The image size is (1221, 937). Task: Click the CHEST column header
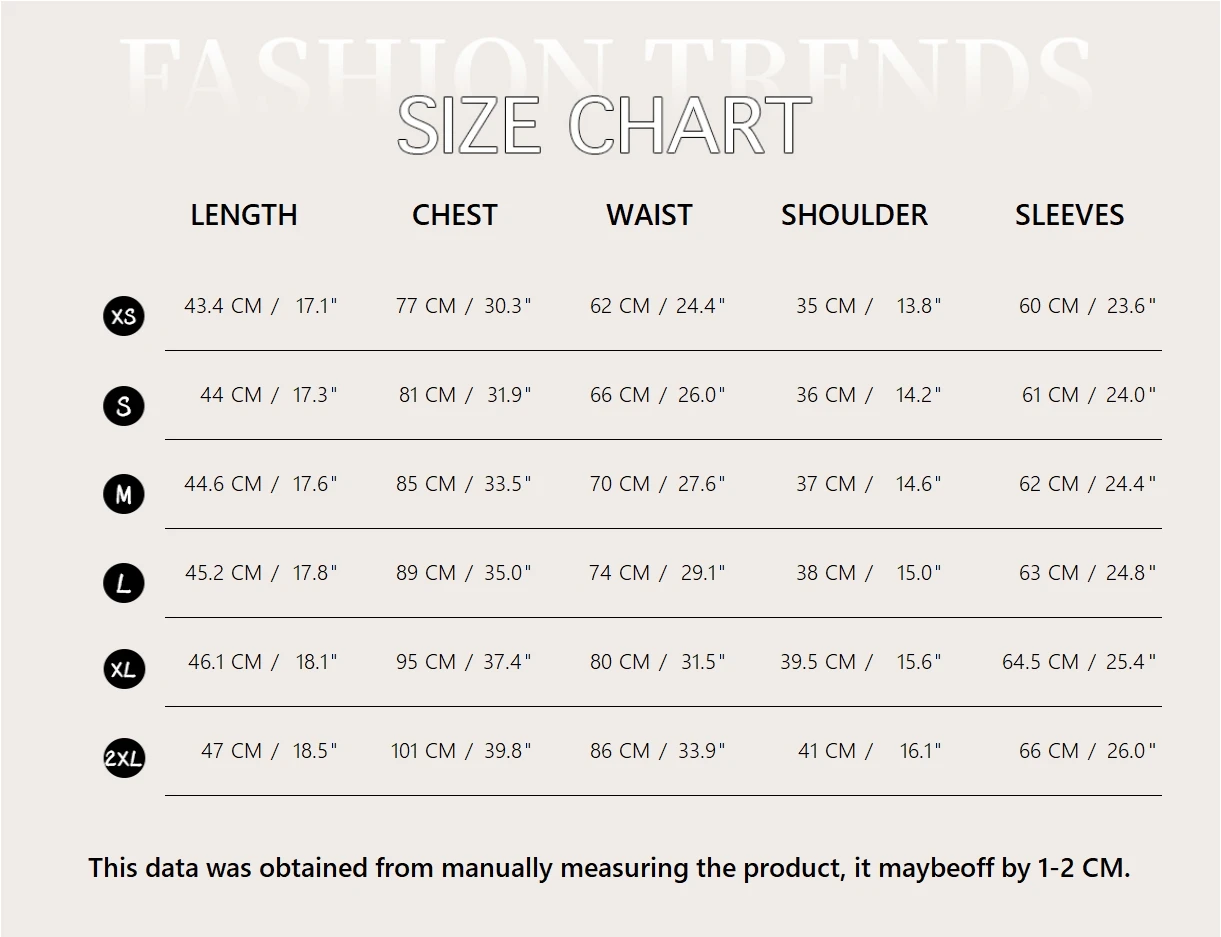[455, 215]
